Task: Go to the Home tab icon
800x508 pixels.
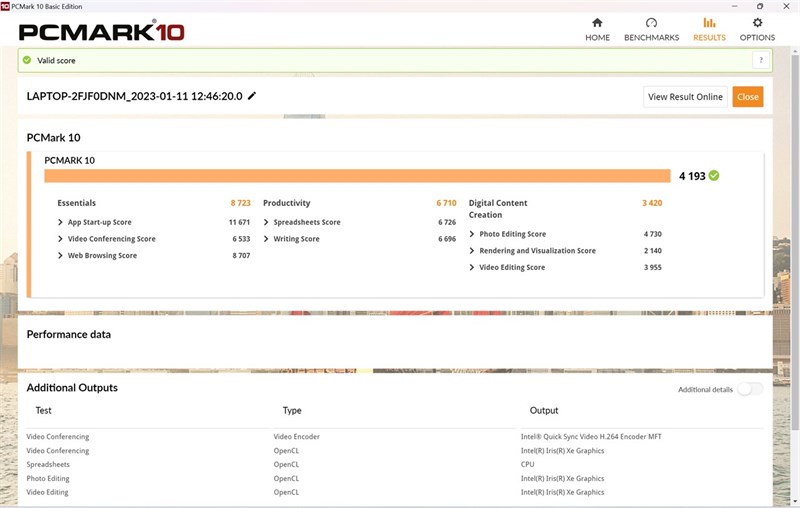Action: (597, 22)
